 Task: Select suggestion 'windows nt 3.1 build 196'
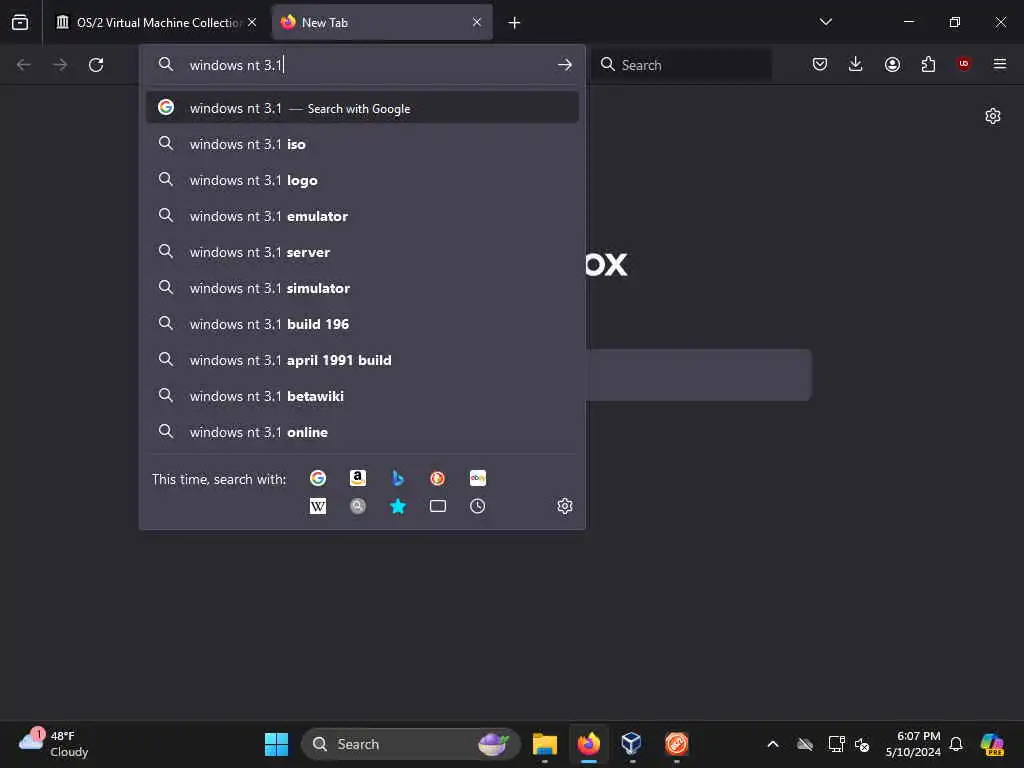(x=362, y=323)
